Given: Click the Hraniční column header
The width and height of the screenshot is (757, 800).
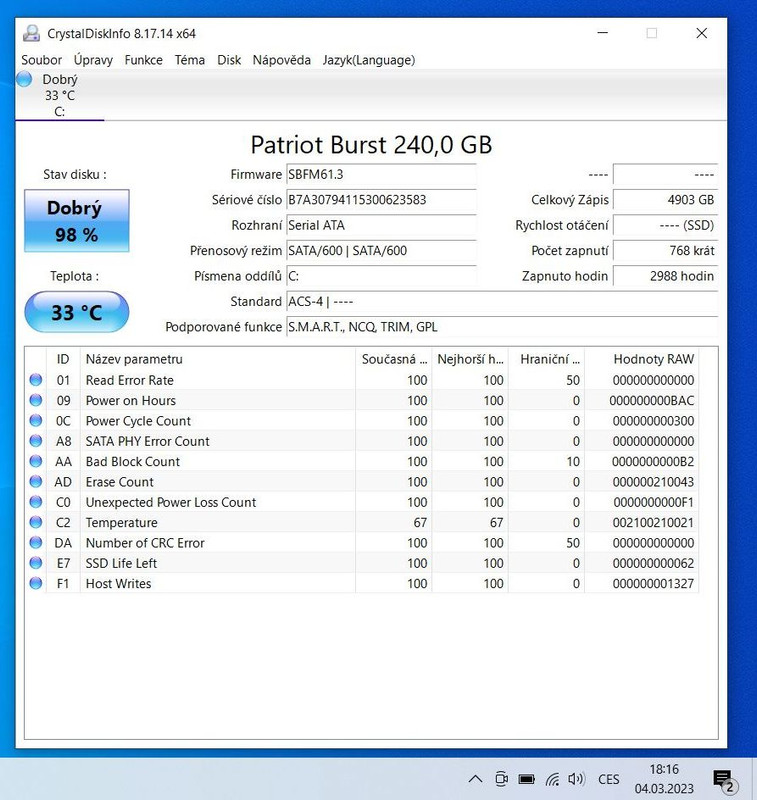Looking at the screenshot, I should (546, 359).
